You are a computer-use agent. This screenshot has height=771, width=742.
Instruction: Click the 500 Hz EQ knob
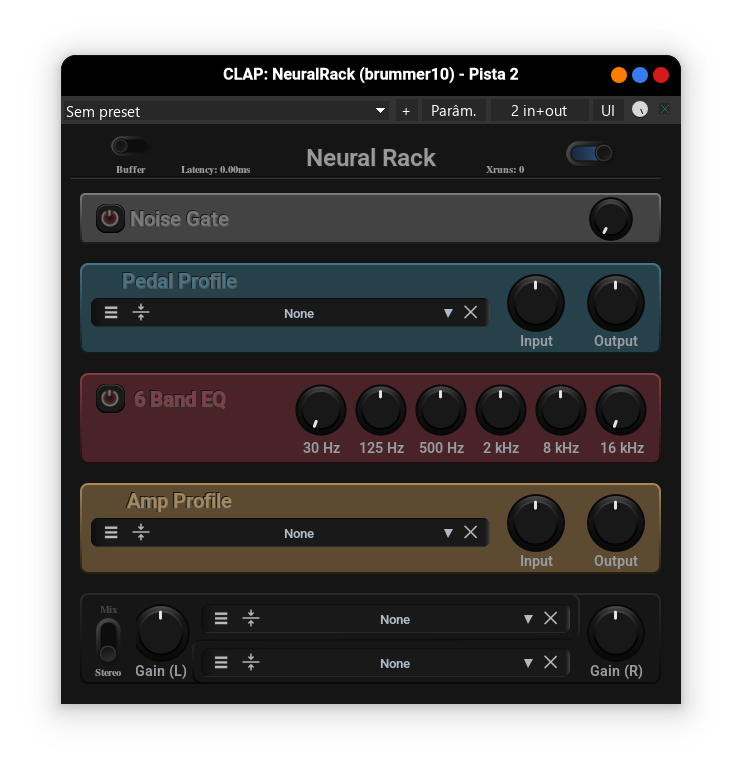coord(441,410)
